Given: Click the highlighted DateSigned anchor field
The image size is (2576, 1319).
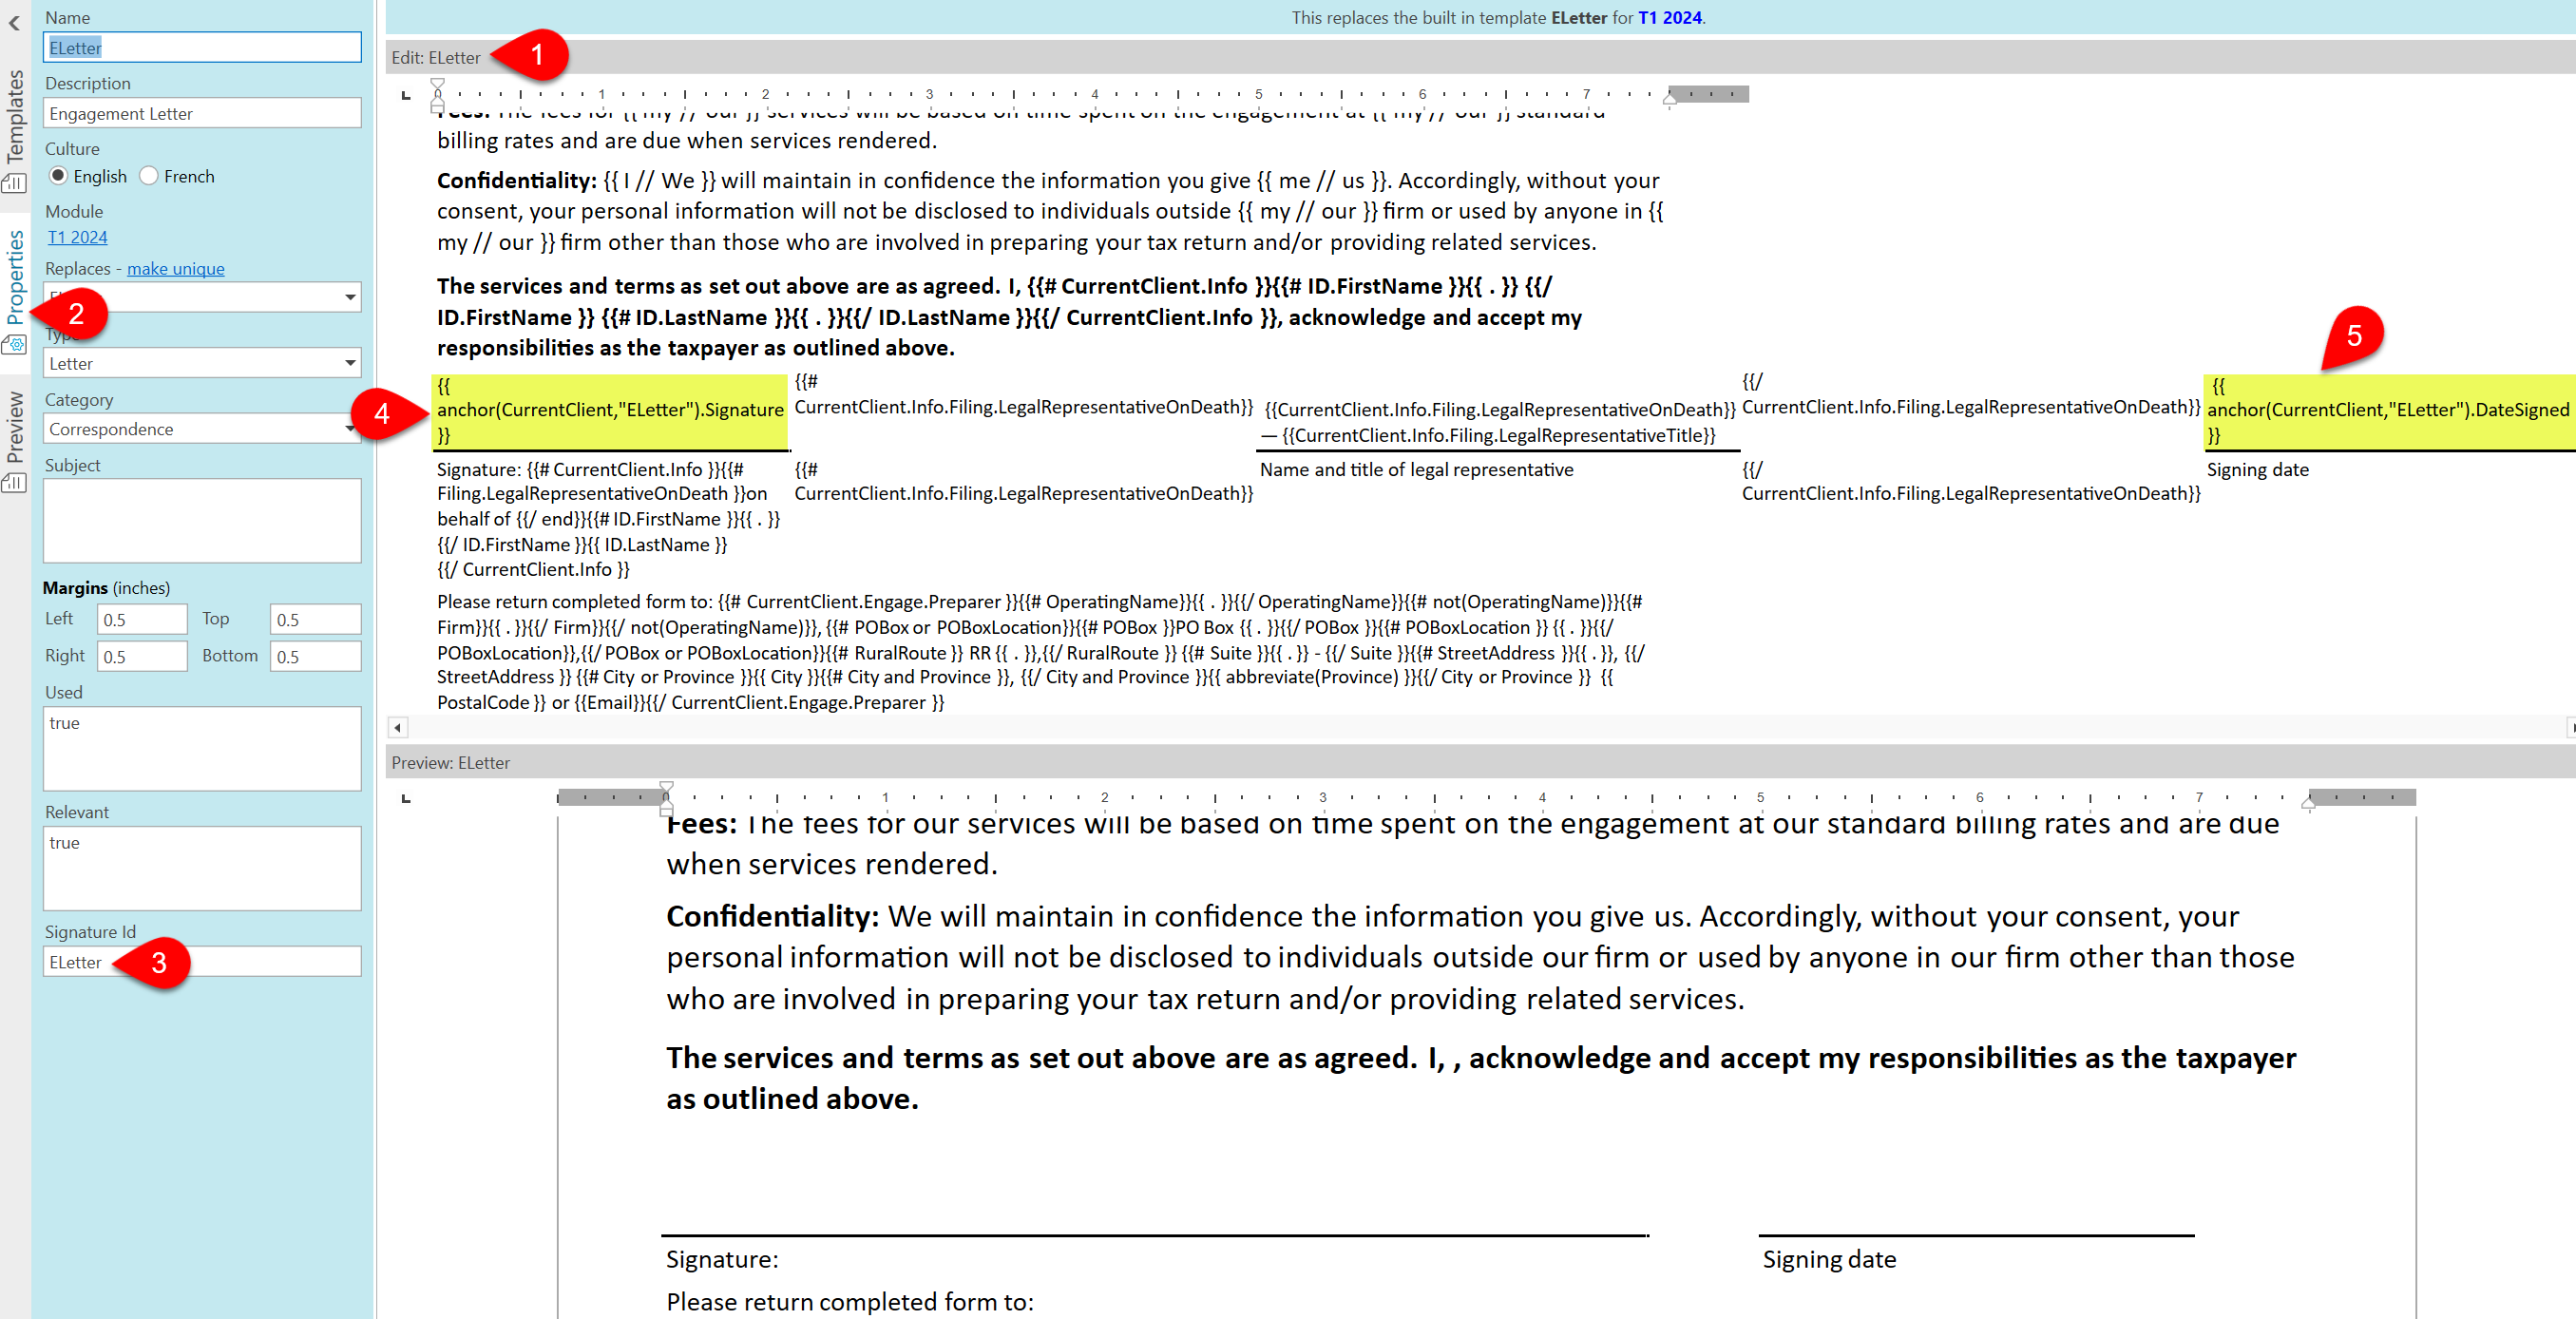Looking at the screenshot, I should click(2388, 411).
